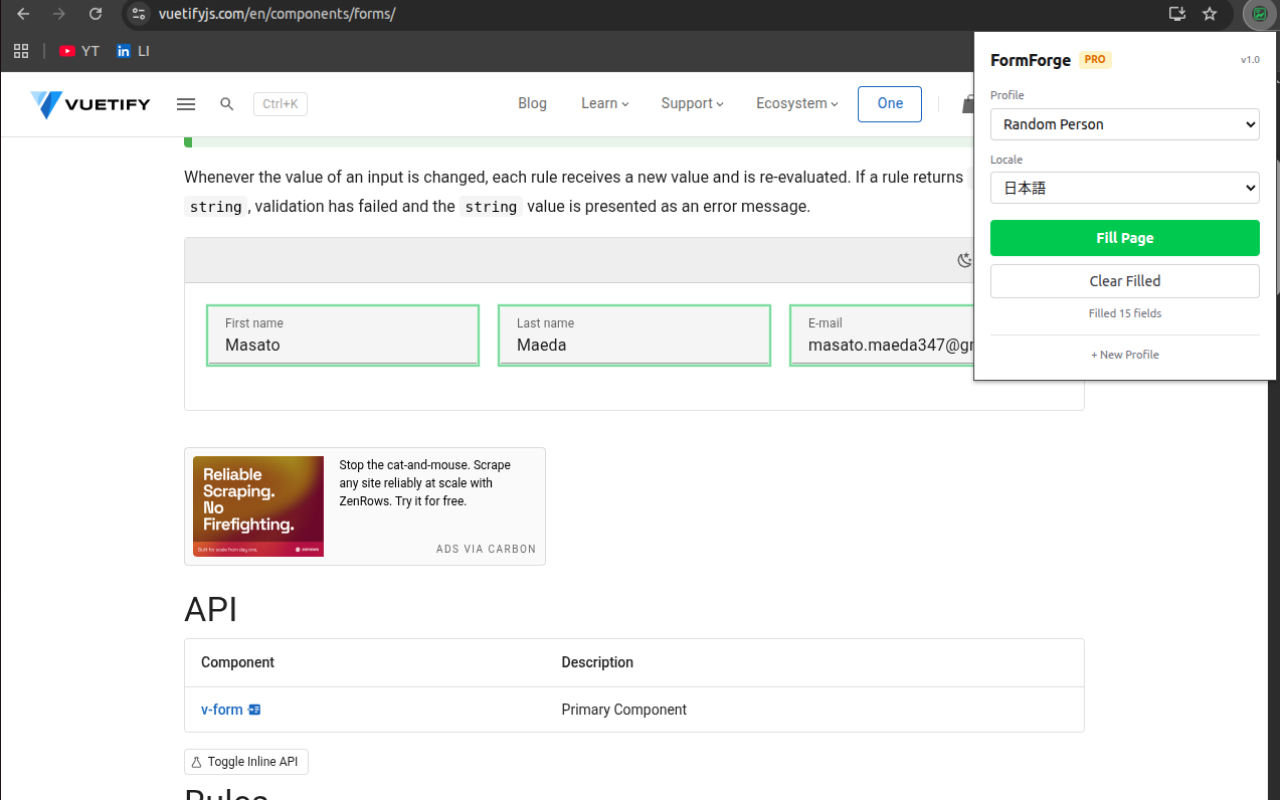Click the screen cast icon

pyautogui.click(x=1177, y=14)
